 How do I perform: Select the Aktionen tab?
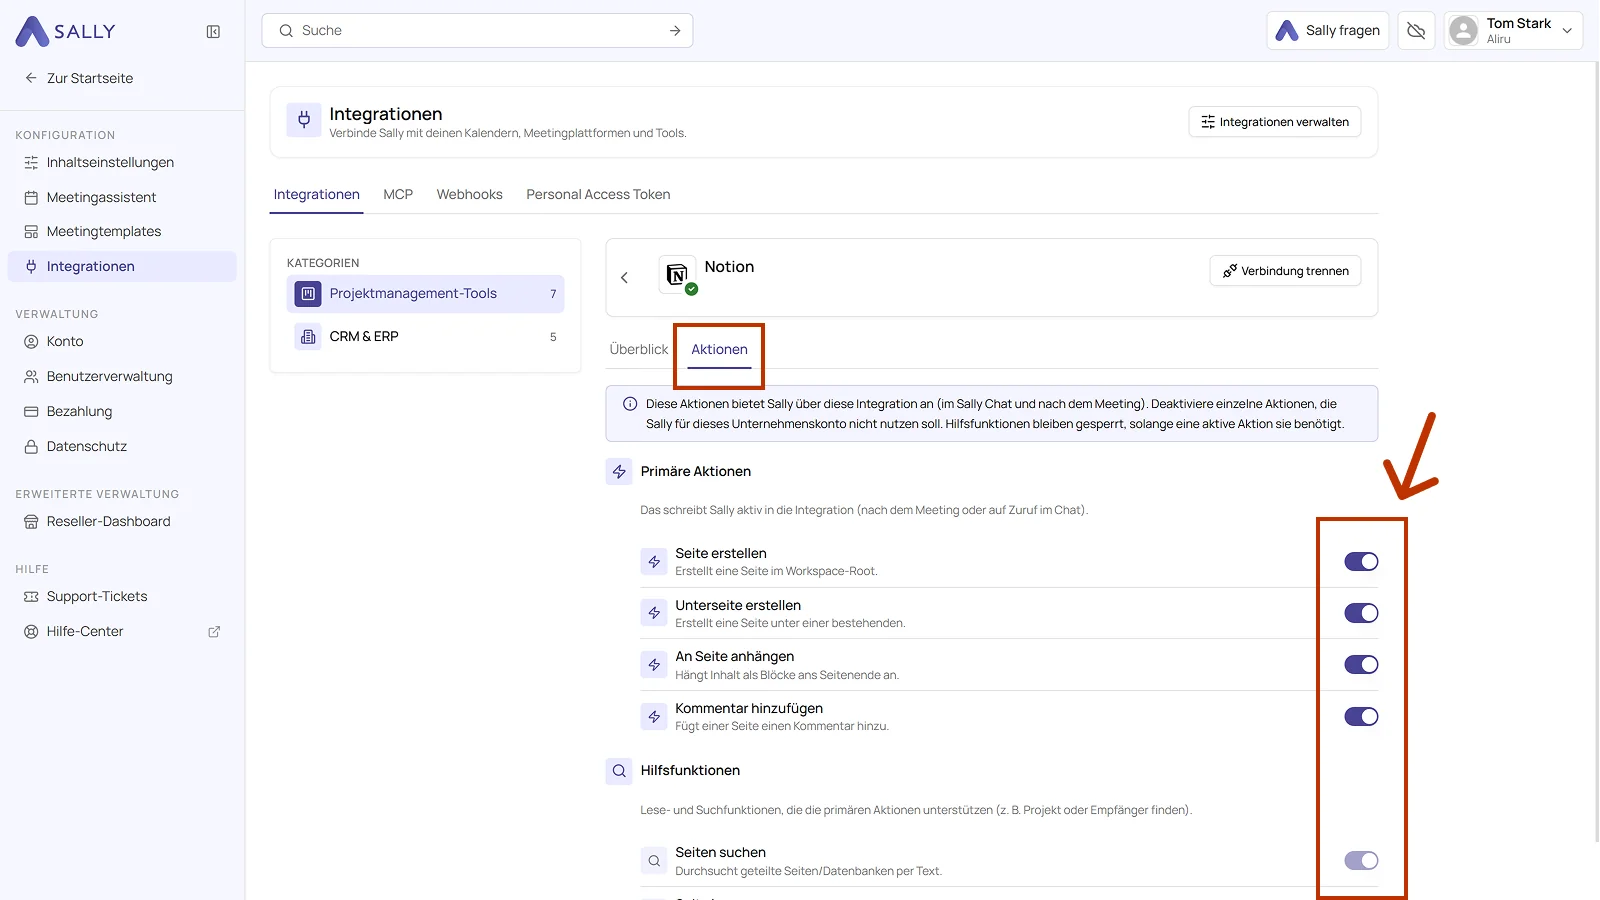pos(719,350)
